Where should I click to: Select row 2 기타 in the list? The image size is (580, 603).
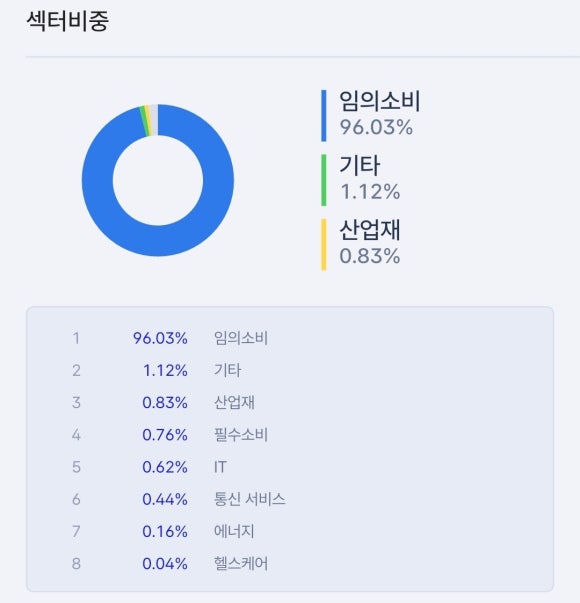[290, 370]
